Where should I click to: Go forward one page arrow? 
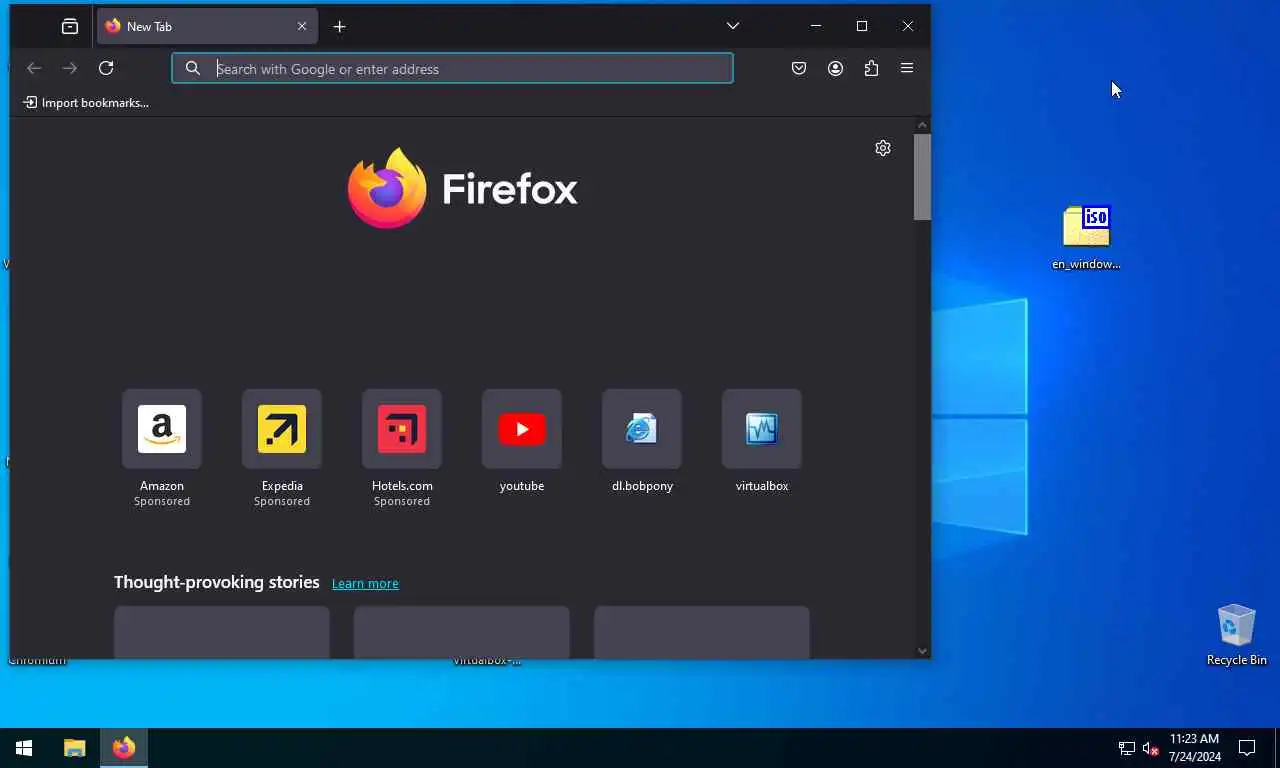pyautogui.click(x=70, y=68)
